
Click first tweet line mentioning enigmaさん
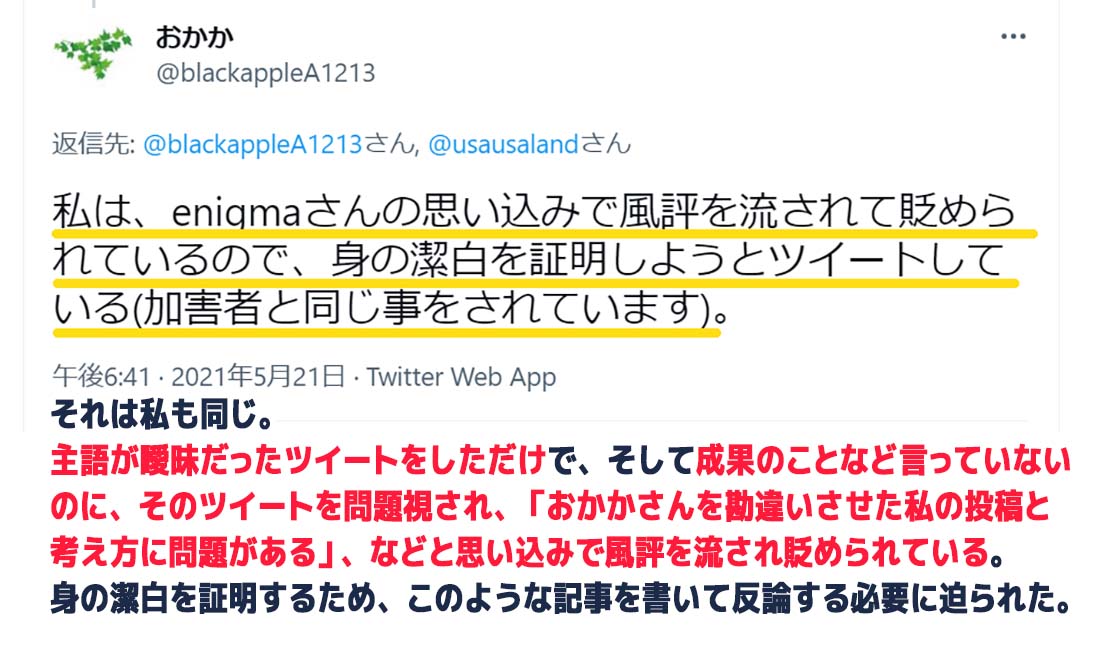tap(535, 211)
